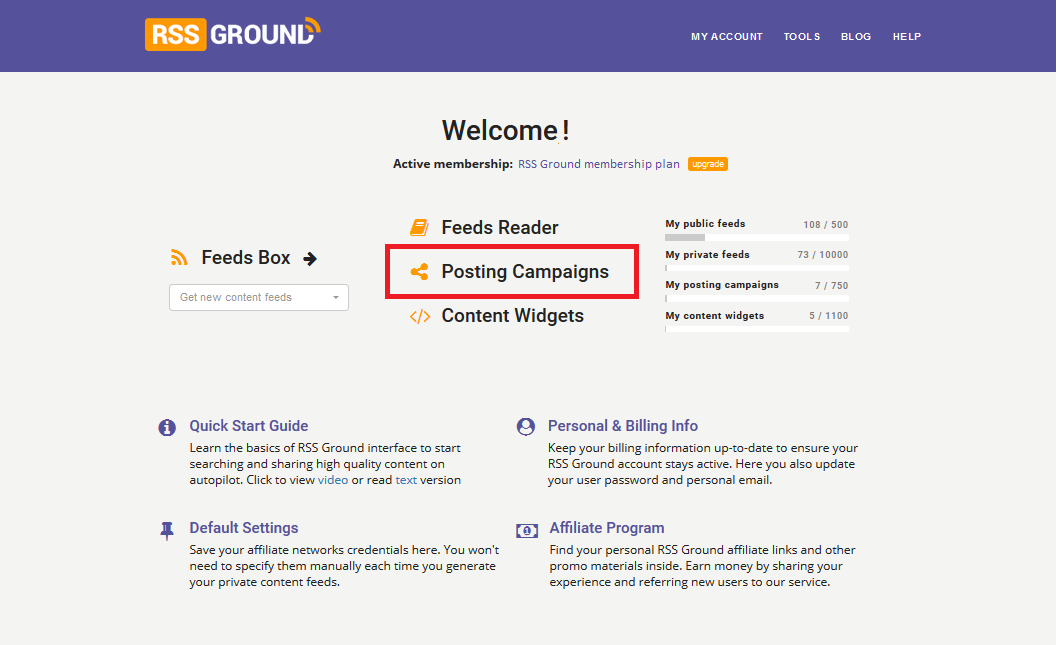The image size is (1056, 645).
Task: Open Default Settings
Action: pyautogui.click(x=244, y=528)
